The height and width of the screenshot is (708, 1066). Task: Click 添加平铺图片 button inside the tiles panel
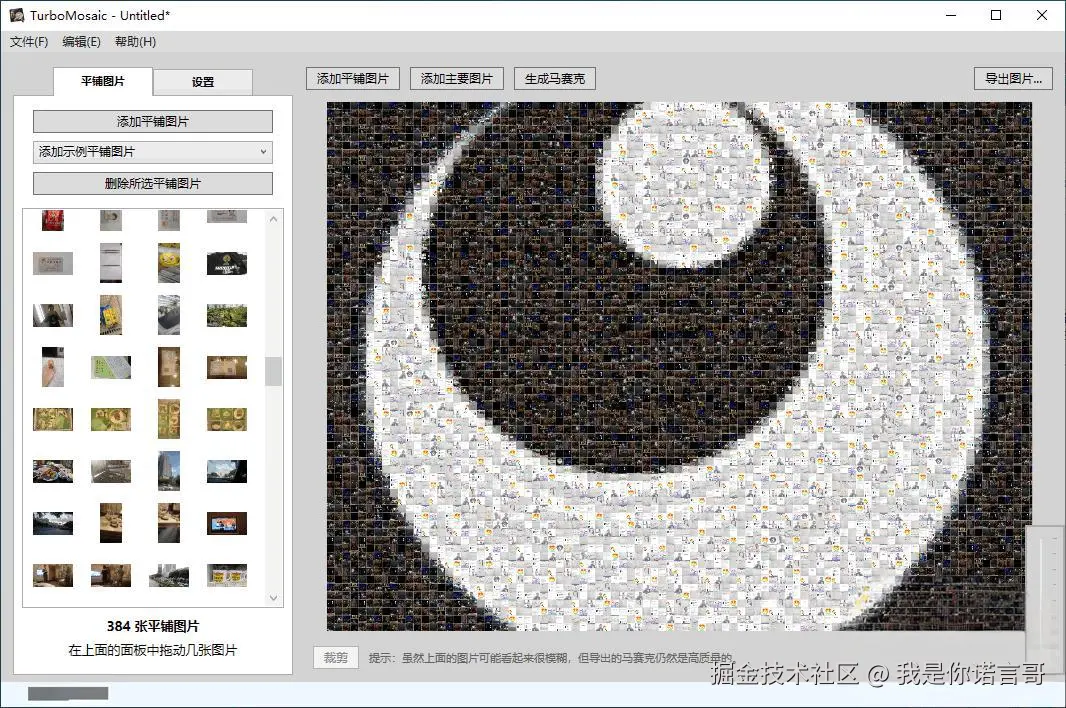pos(153,122)
